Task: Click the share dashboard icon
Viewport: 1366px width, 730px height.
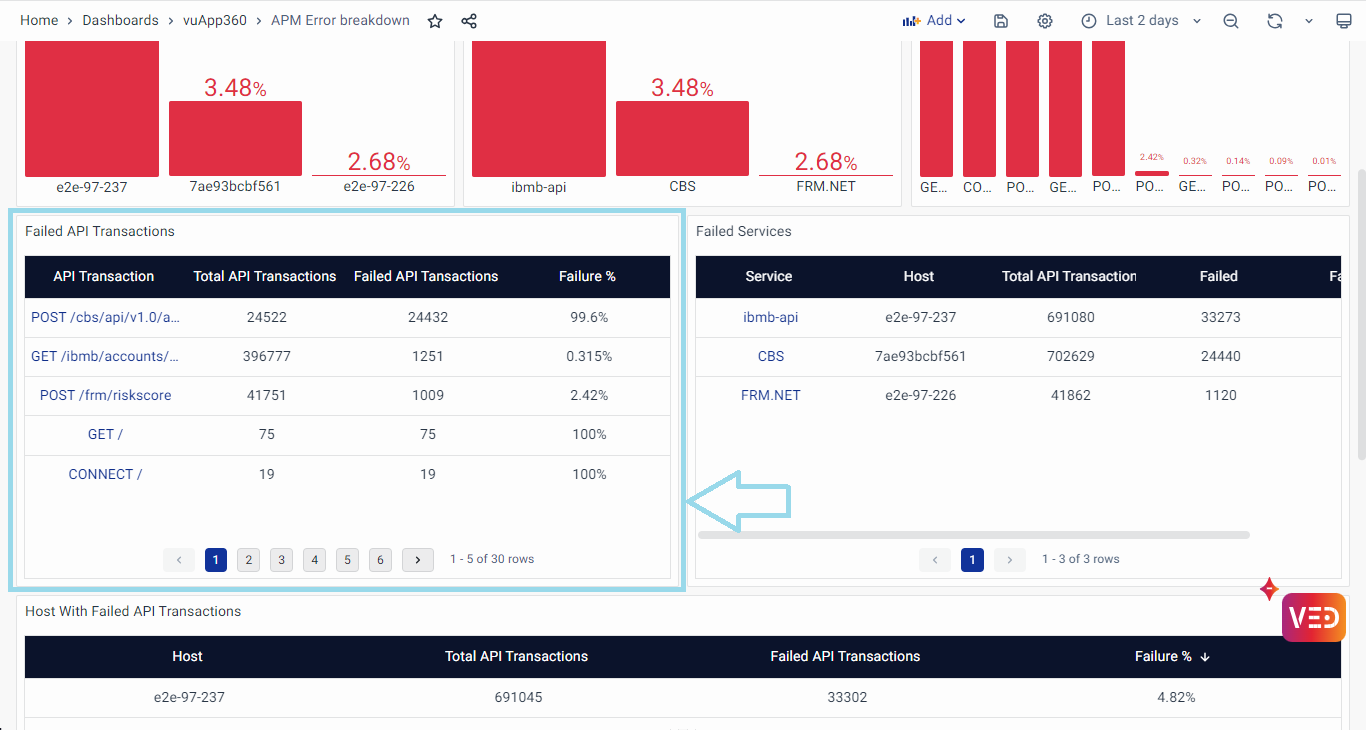Action: click(x=469, y=21)
